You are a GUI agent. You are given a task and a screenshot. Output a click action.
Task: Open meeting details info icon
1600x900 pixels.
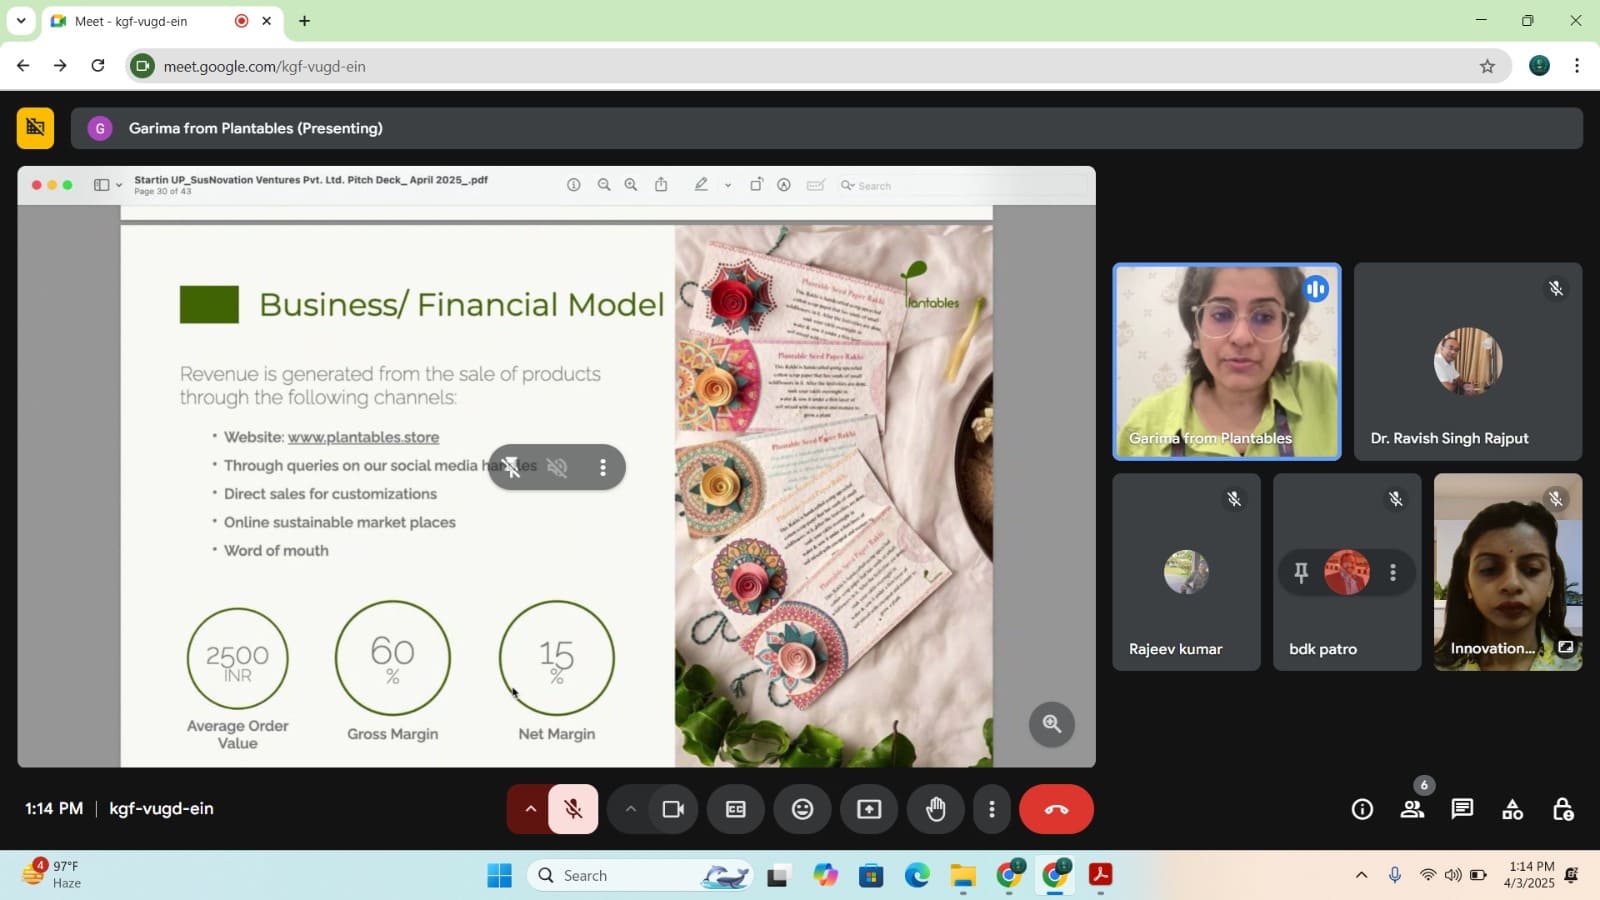[1362, 809]
